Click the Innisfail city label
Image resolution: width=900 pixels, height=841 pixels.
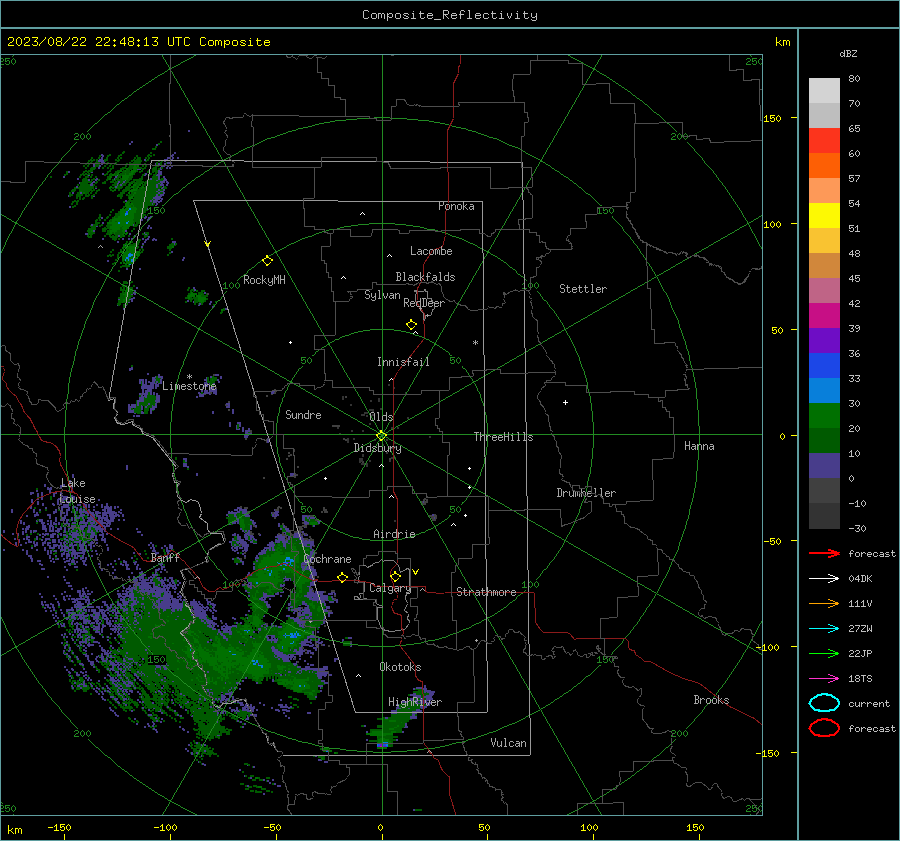tap(403, 362)
